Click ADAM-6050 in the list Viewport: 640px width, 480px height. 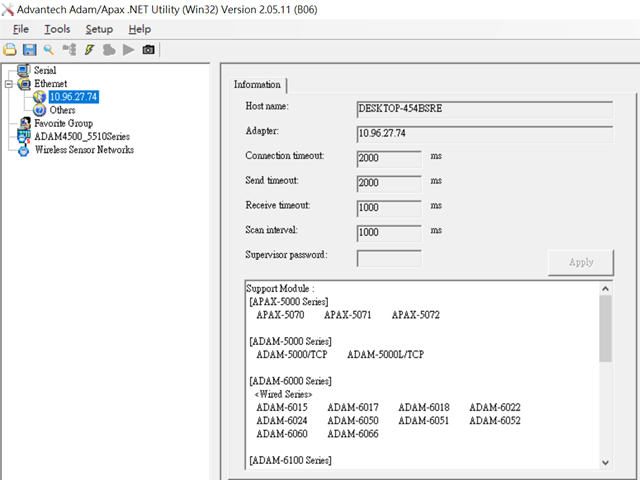click(353, 420)
